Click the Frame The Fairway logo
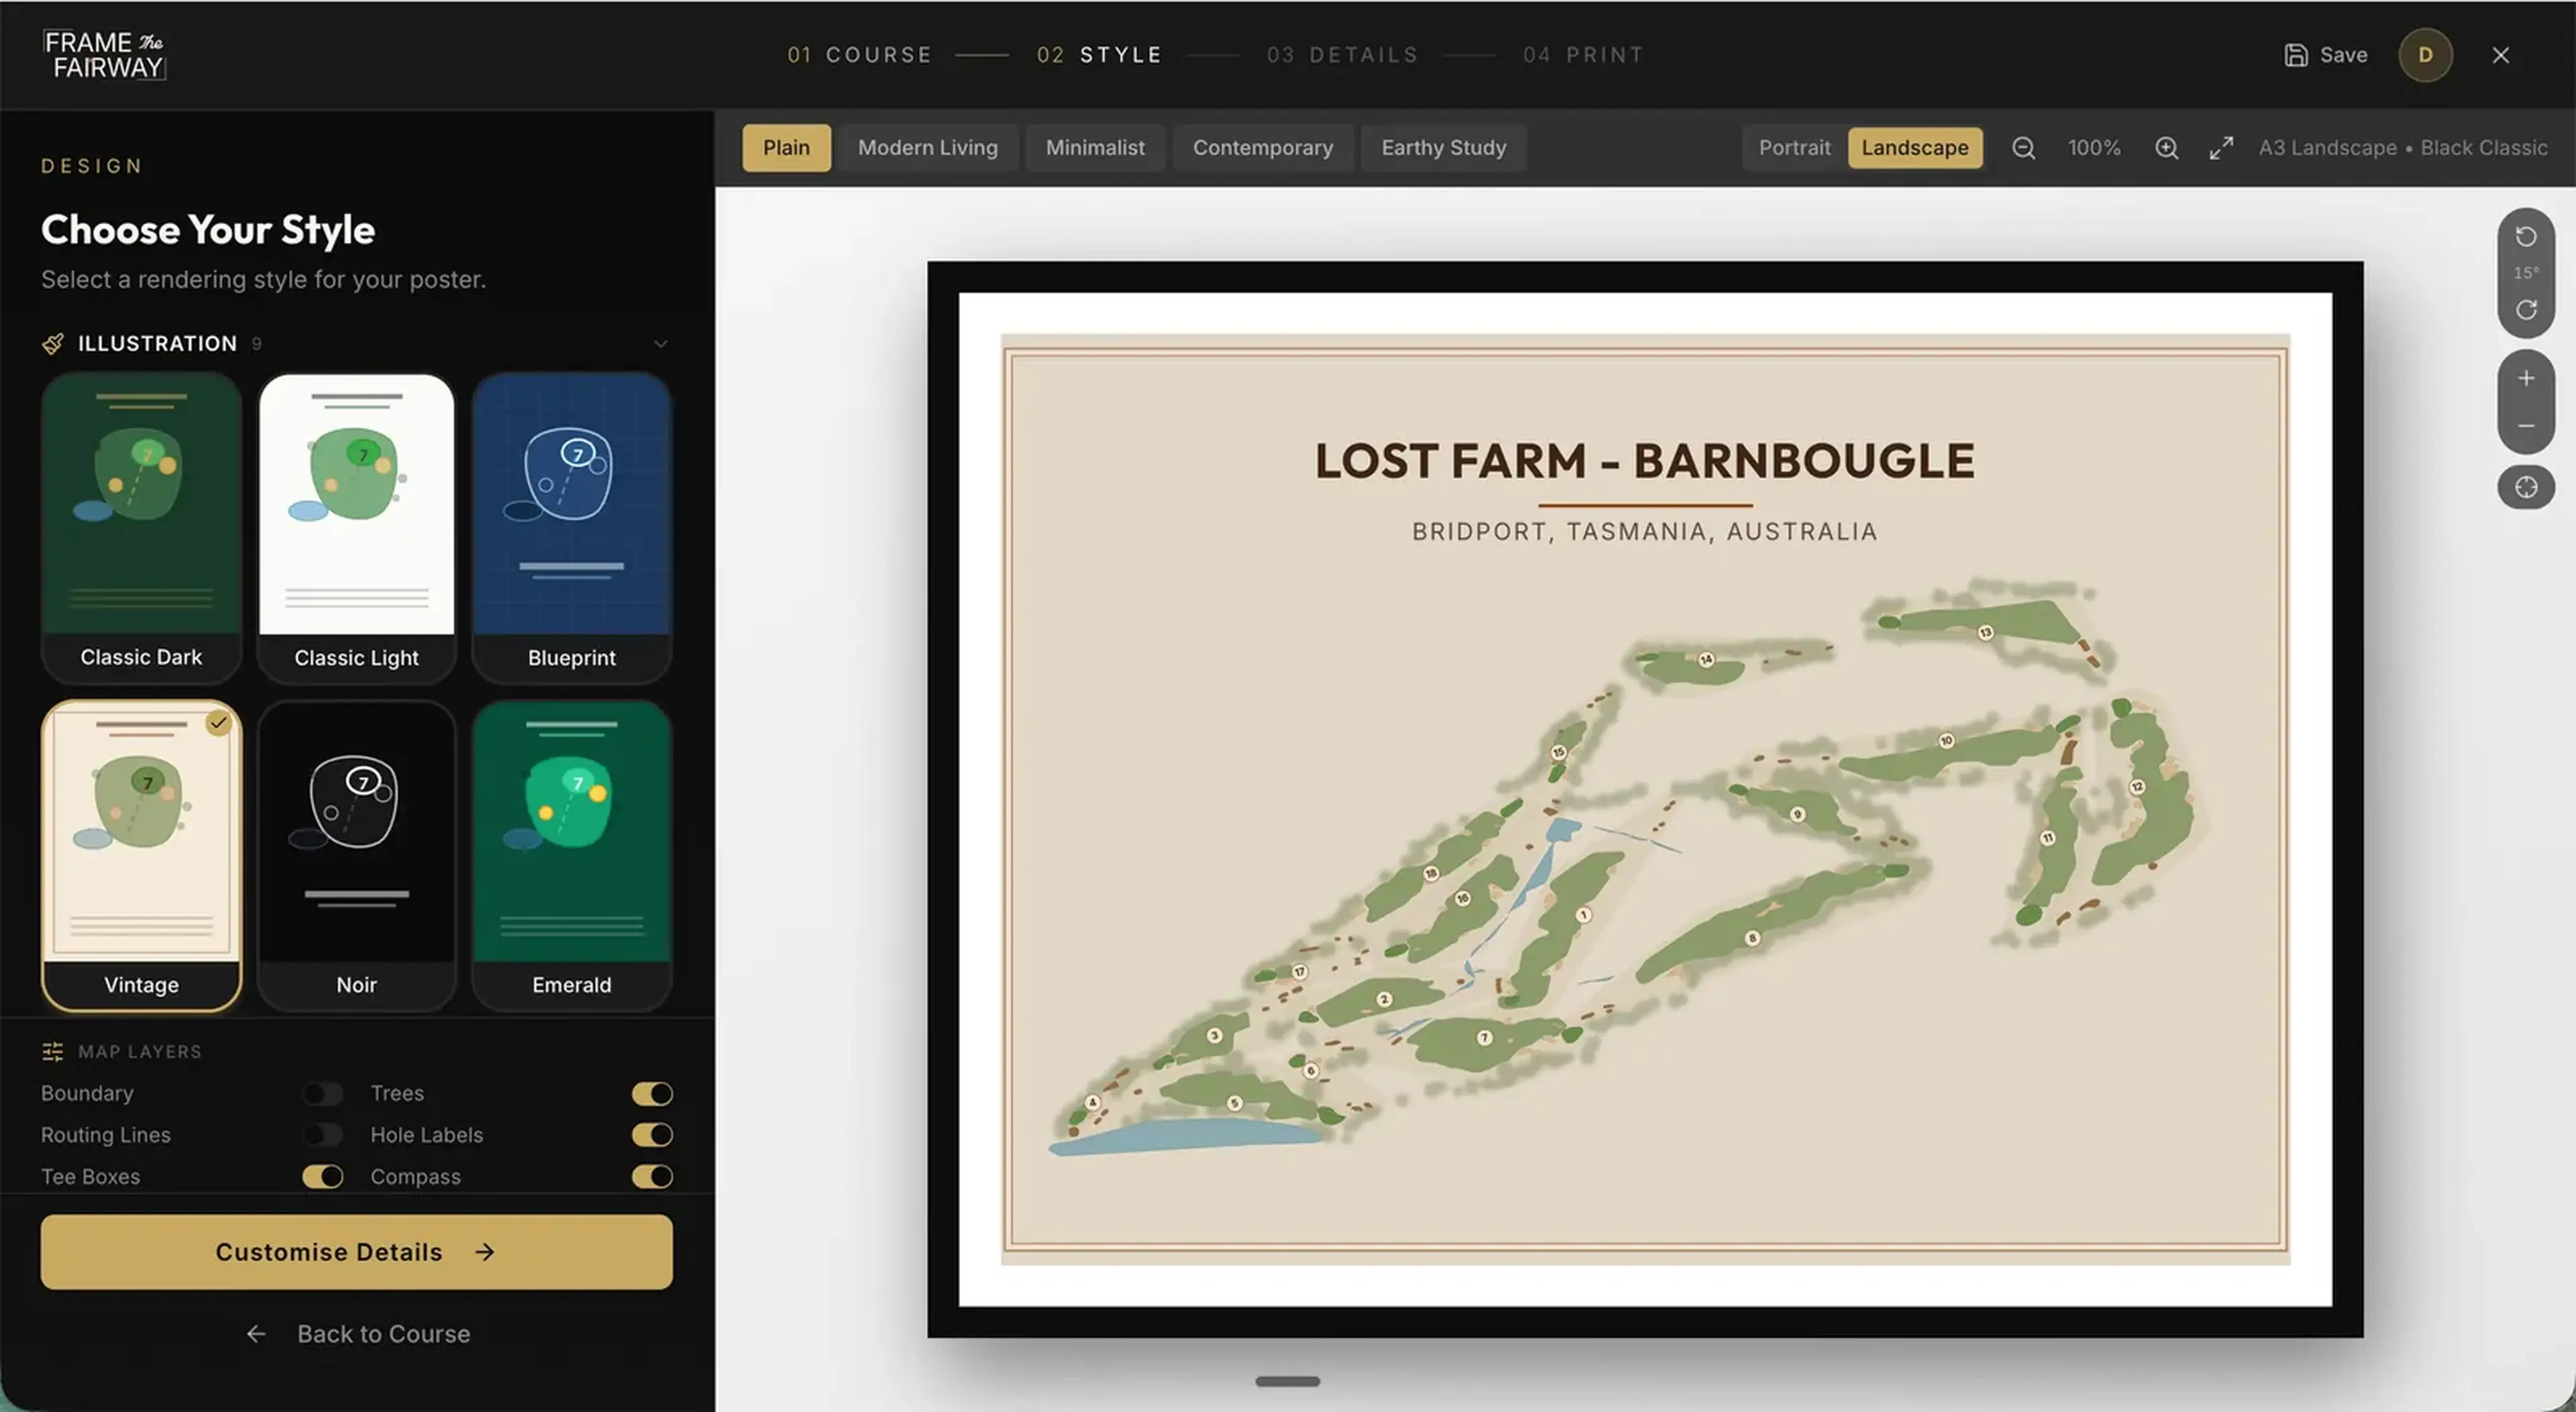2576x1412 pixels. point(105,55)
